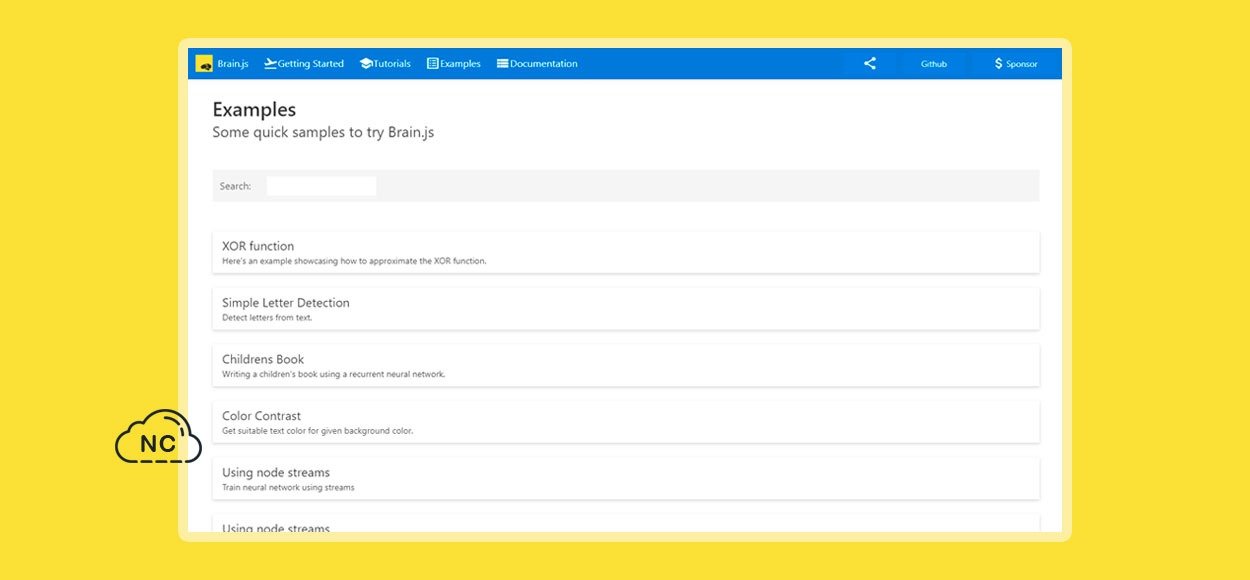The height and width of the screenshot is (580, 1250).
Task: Click the Brain.js yellow logo icon
Action: pyautogui.click(x=204, y=64)
